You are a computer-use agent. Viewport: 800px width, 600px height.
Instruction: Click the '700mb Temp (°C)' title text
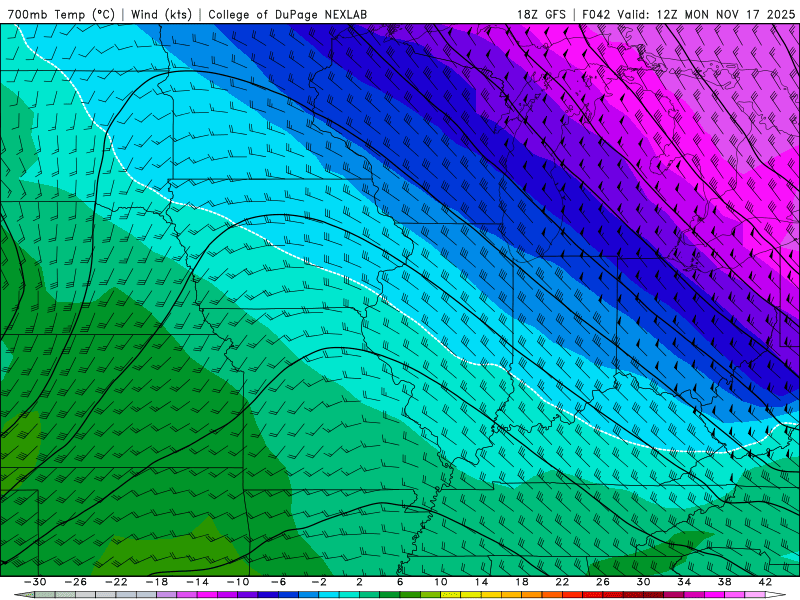[61, 14]
